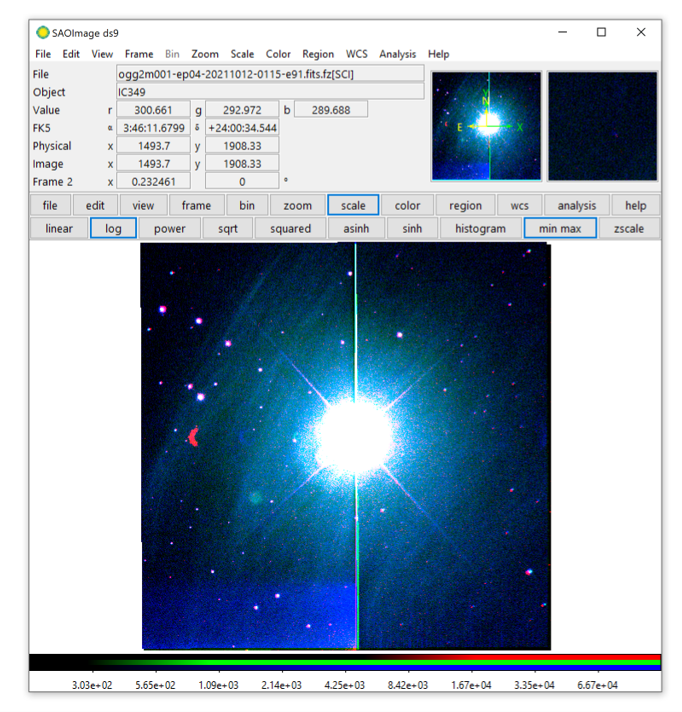Image resolution: width=682 pixels, height=712 pixels.
Task: Click the bin button in button bar
Action: pyautogui.click(x=247, y=205)
